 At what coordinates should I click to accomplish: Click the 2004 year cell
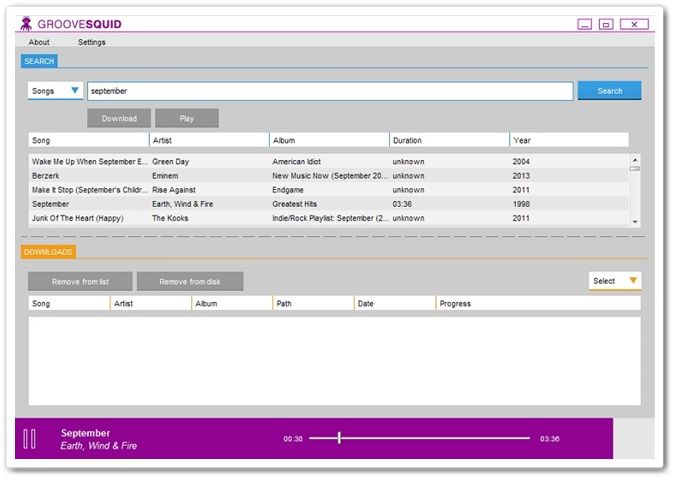pyautogui.click(x=521, y=162)
